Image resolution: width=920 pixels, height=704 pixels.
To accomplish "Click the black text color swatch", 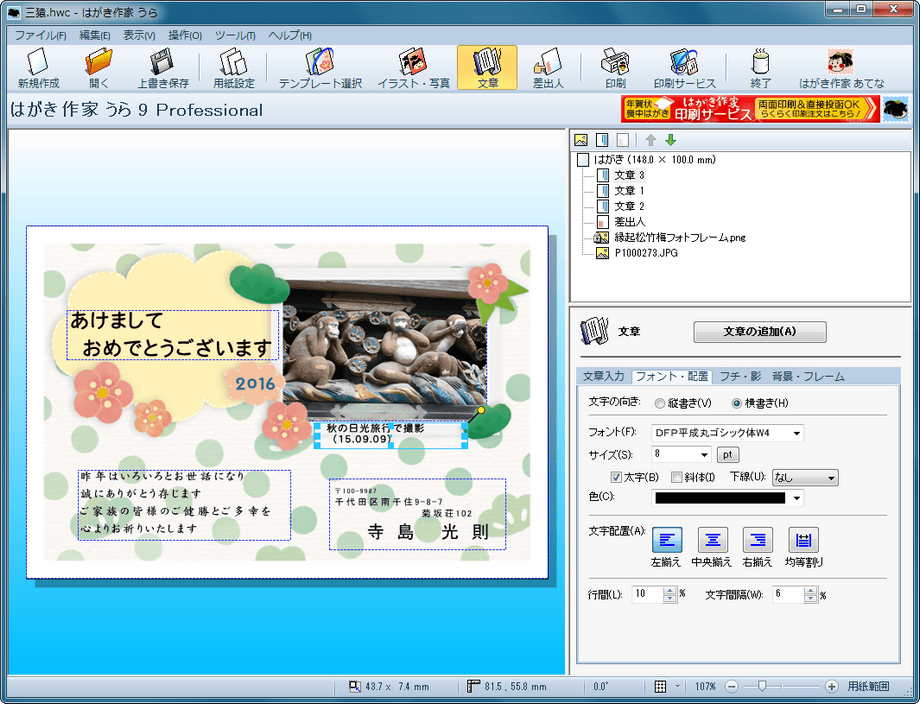I will tap(720, 498).
